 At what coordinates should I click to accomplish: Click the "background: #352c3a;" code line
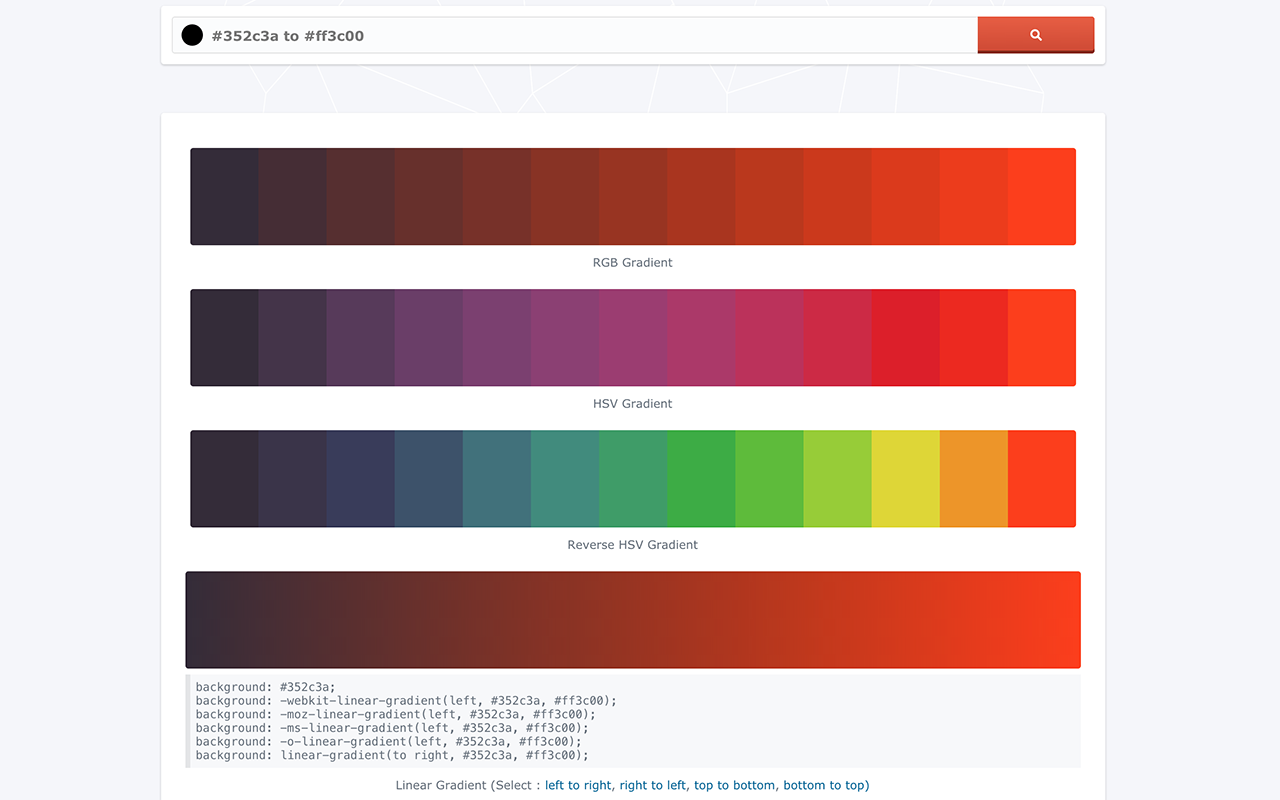tap(265, 687)
